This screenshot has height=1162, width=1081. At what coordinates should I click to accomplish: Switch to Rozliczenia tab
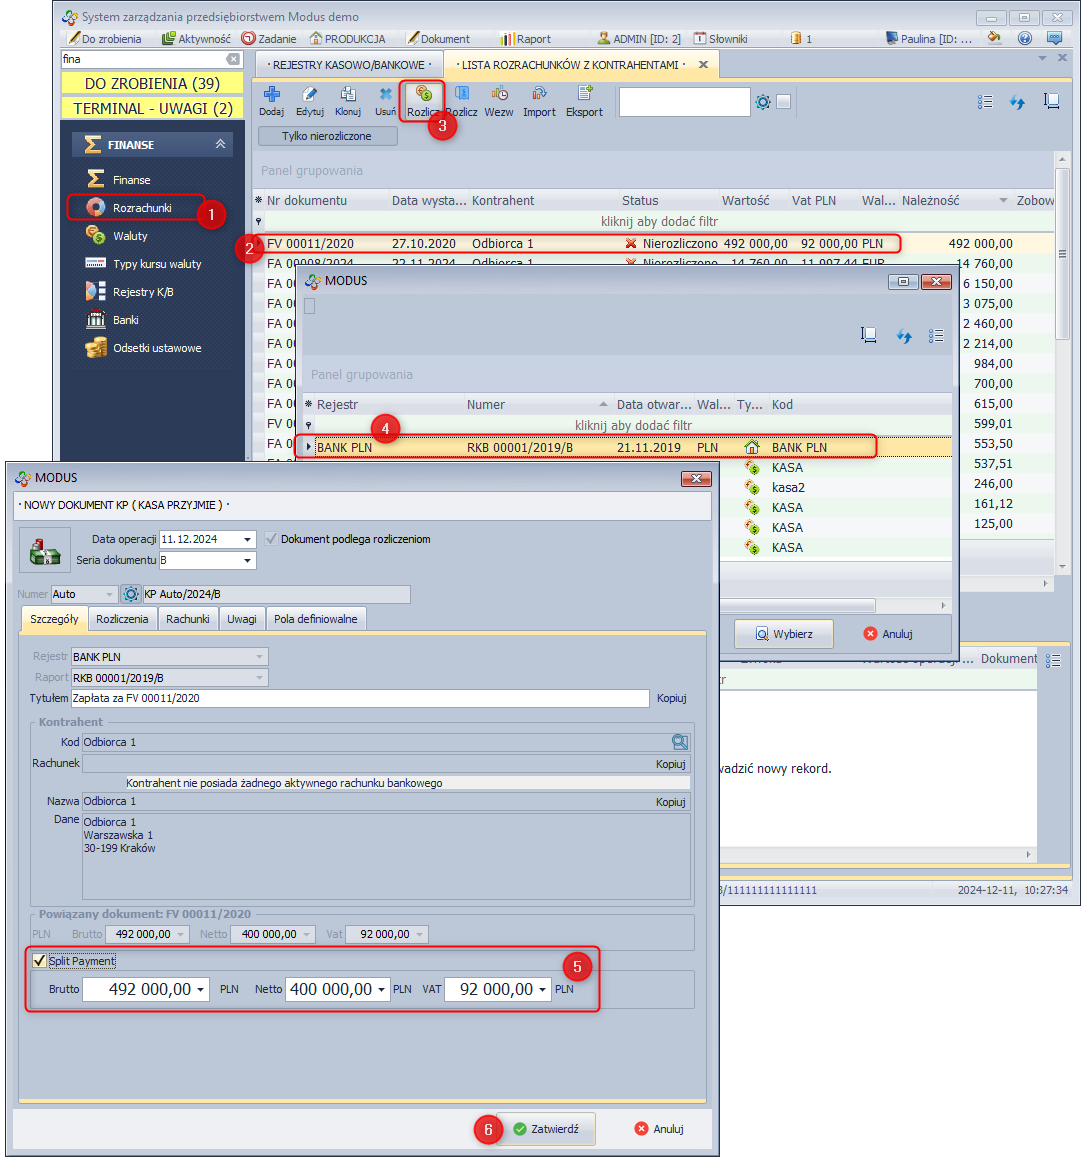pyautogui.click(x=122, y=619)
